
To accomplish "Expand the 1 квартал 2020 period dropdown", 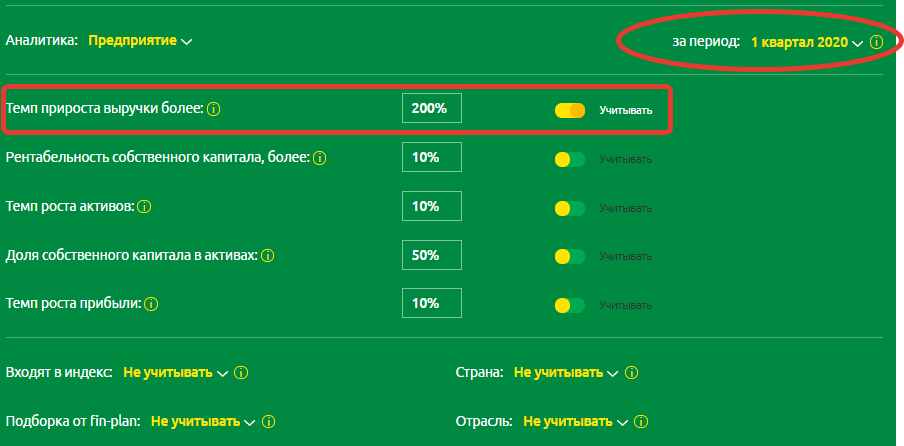I will tap(806, 42).
